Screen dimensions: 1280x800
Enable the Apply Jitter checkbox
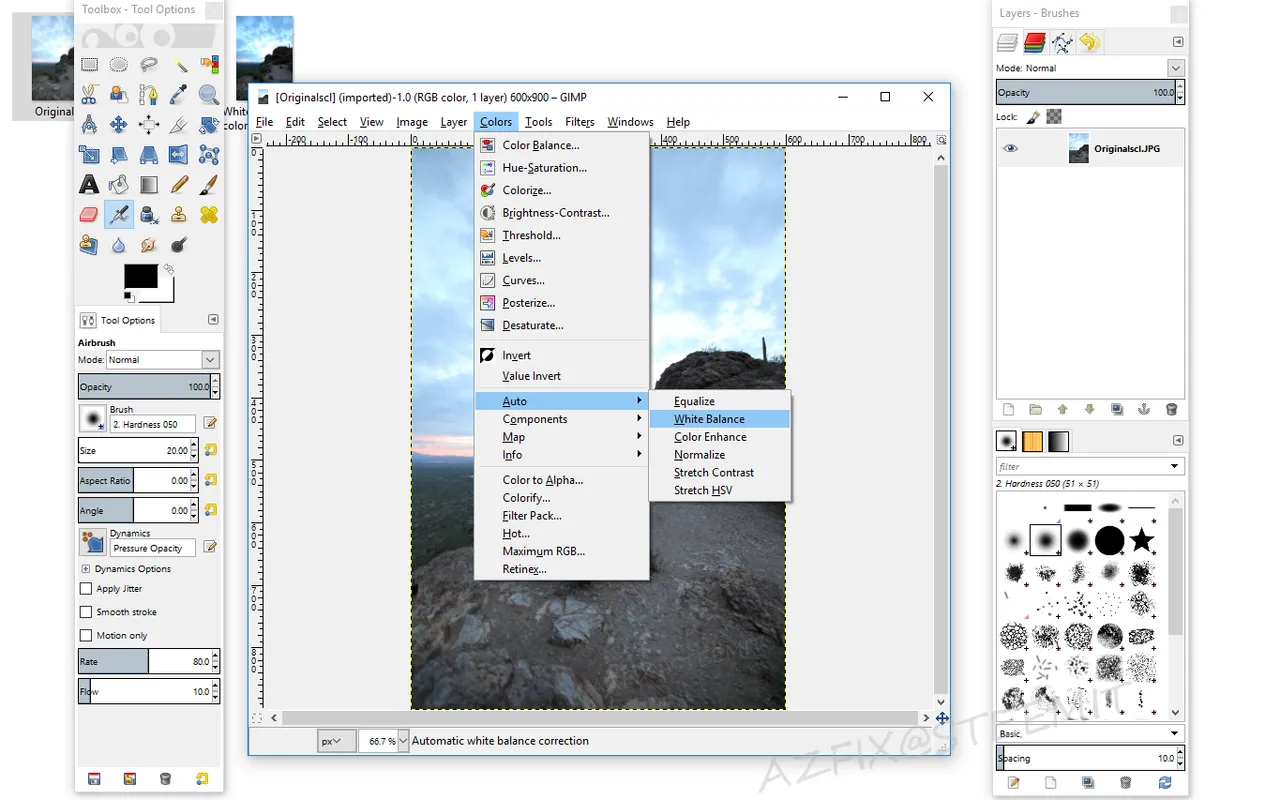click(x=85, y=589)
